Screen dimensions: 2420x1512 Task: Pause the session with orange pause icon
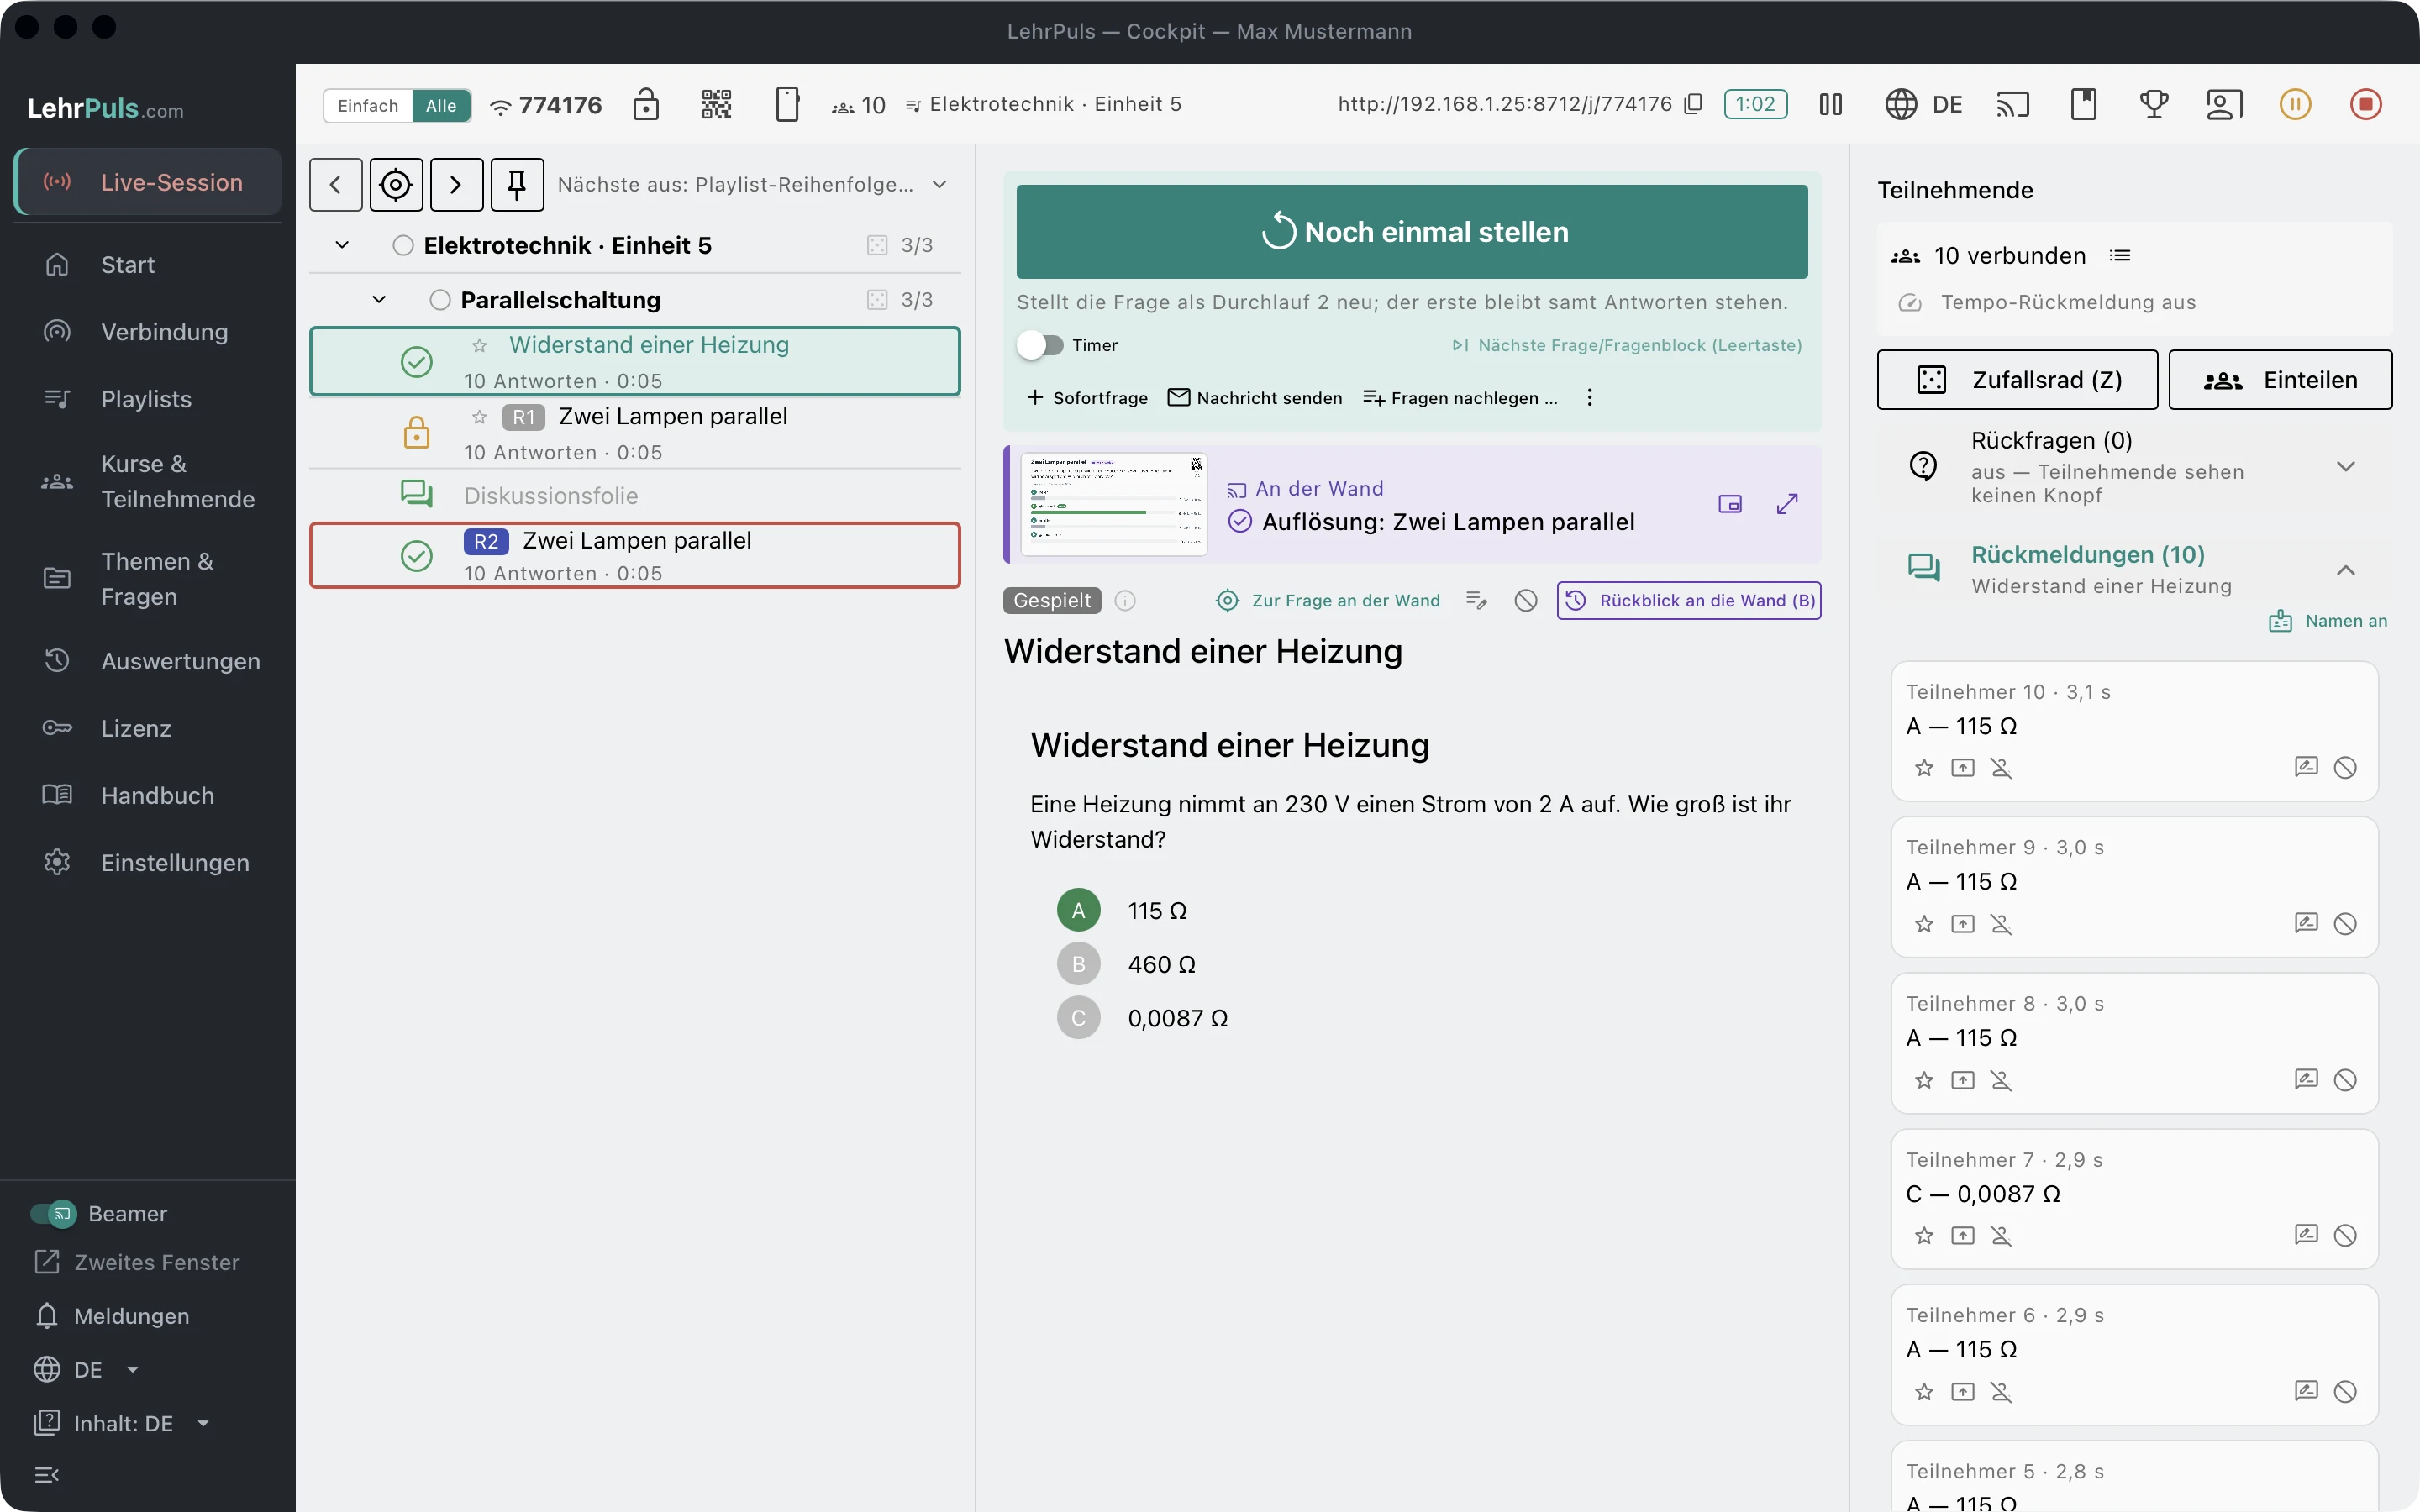click(2295, 104)
